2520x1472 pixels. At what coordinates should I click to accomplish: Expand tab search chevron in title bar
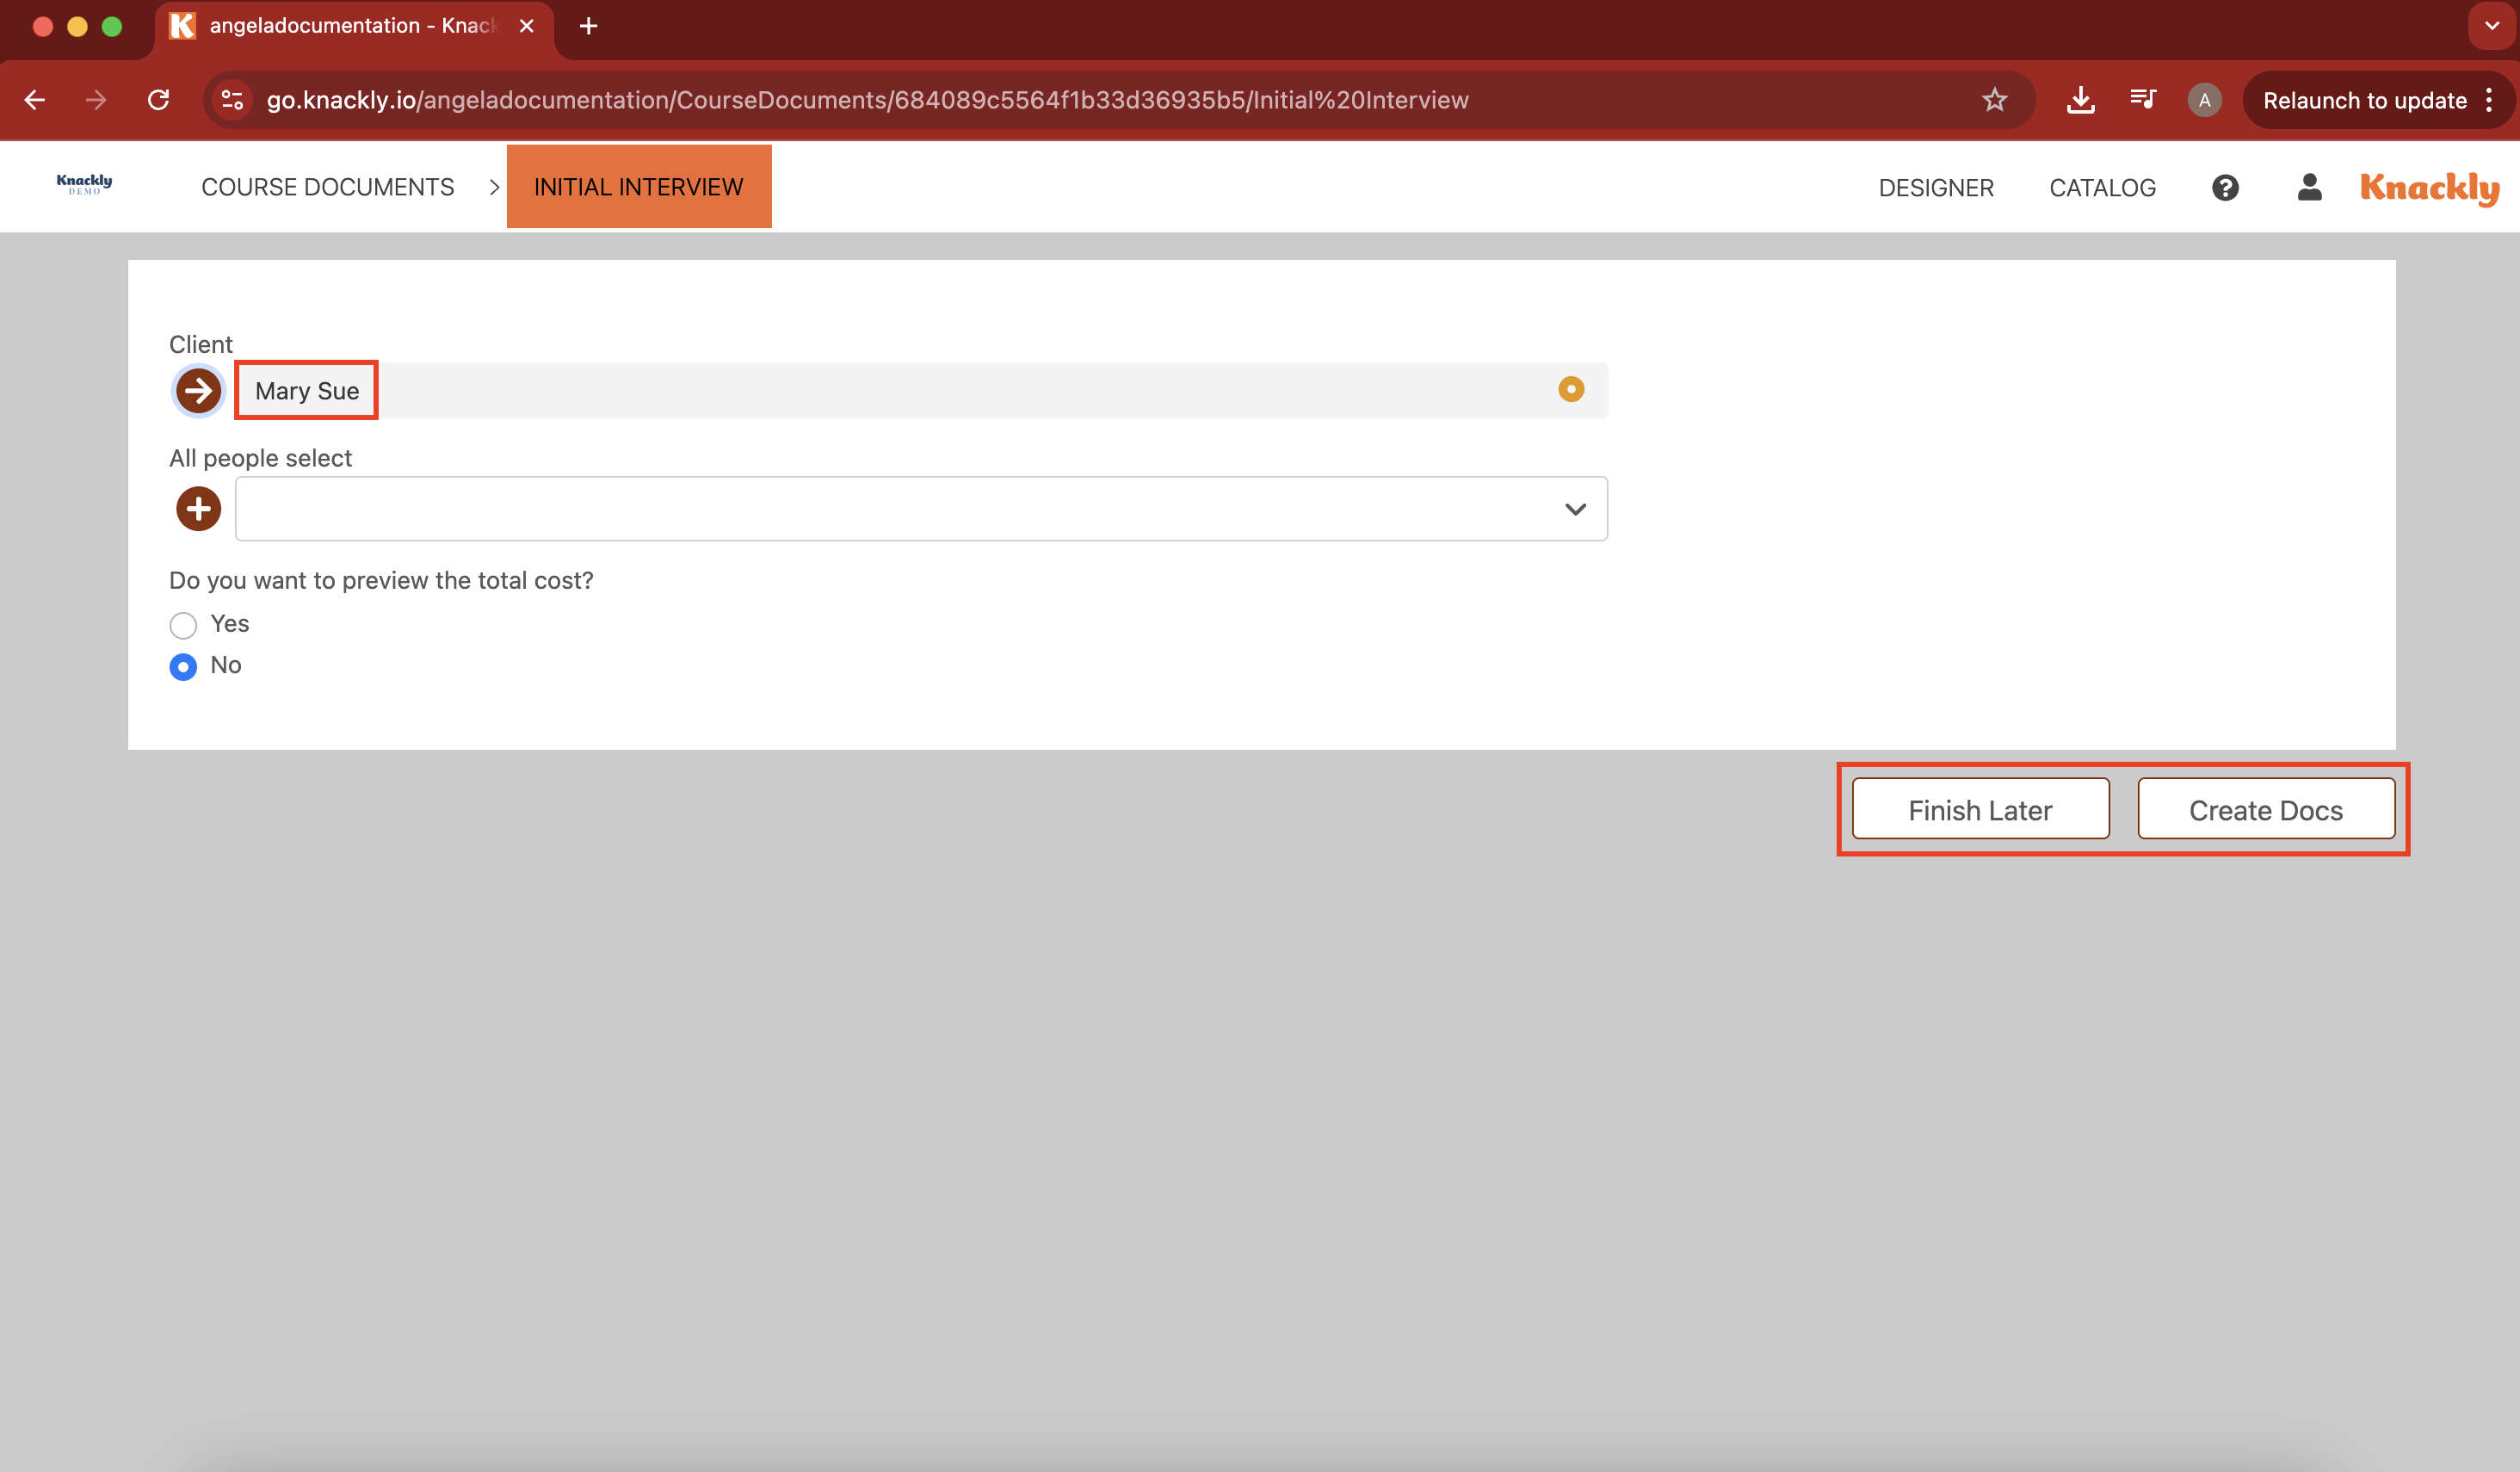click(2492, 26)
